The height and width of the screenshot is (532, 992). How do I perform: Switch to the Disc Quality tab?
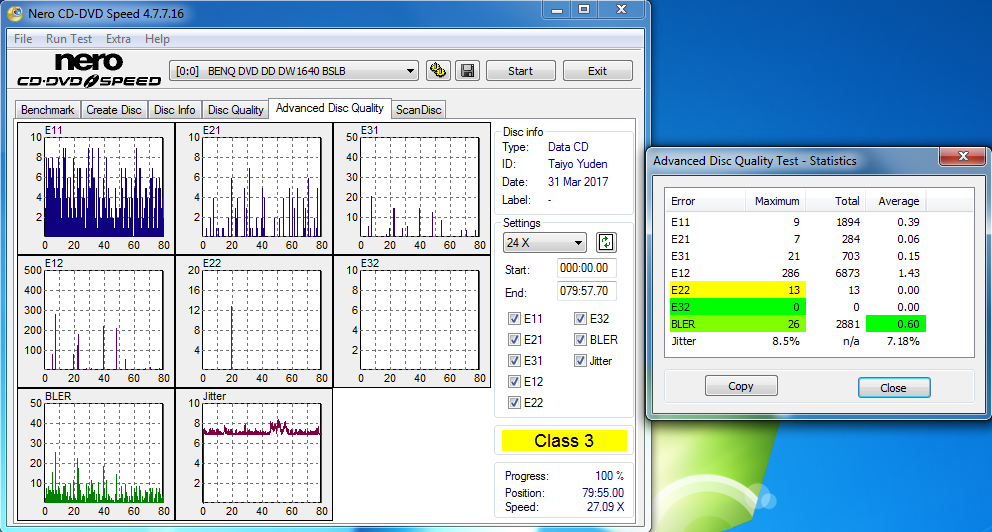pyautogui.click(x=235, y=110)
